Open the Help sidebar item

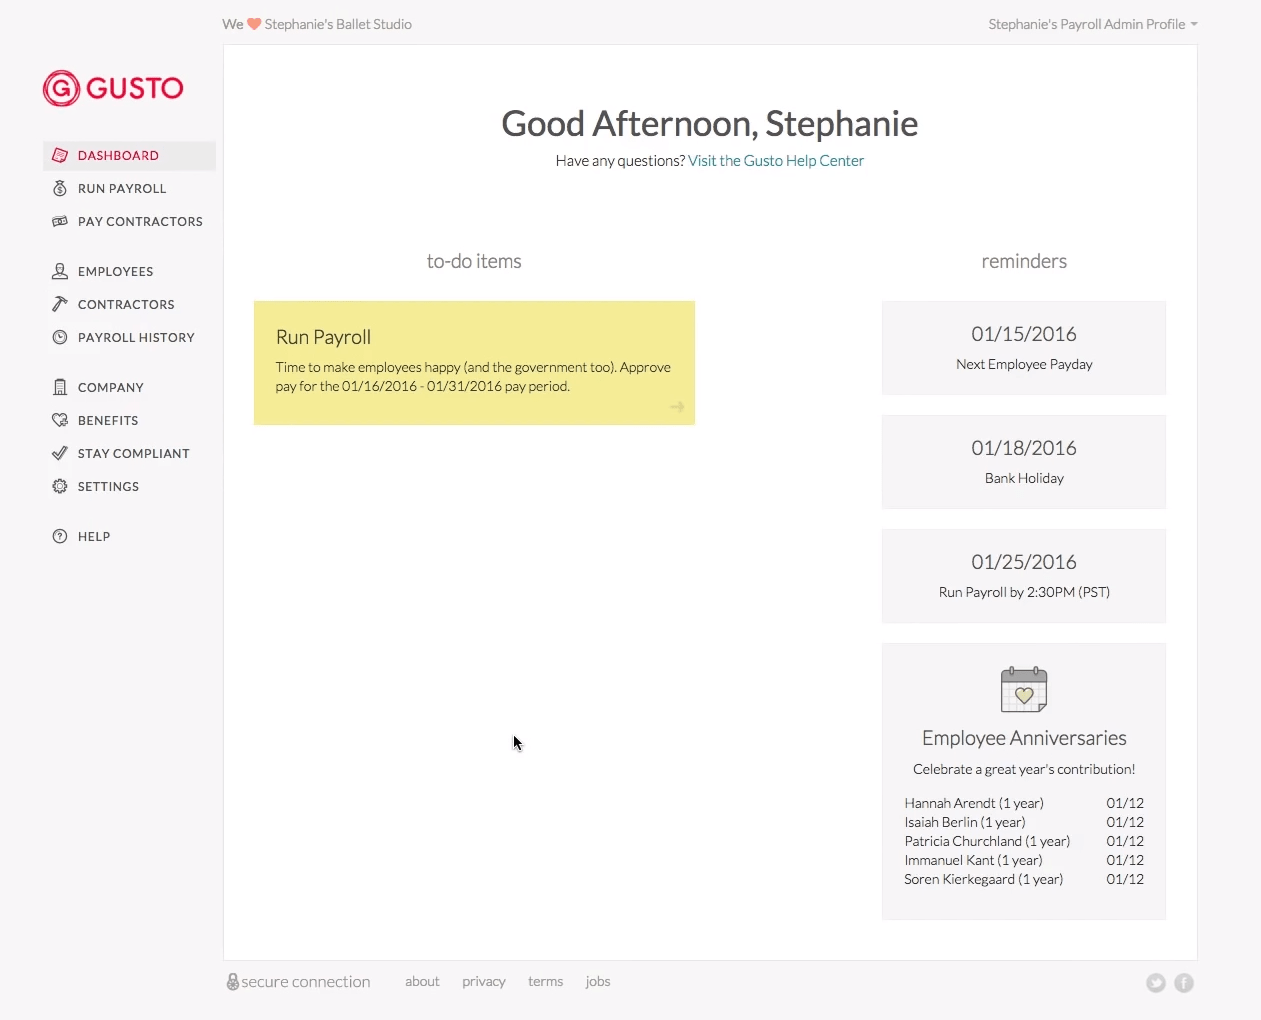point(93,536)
